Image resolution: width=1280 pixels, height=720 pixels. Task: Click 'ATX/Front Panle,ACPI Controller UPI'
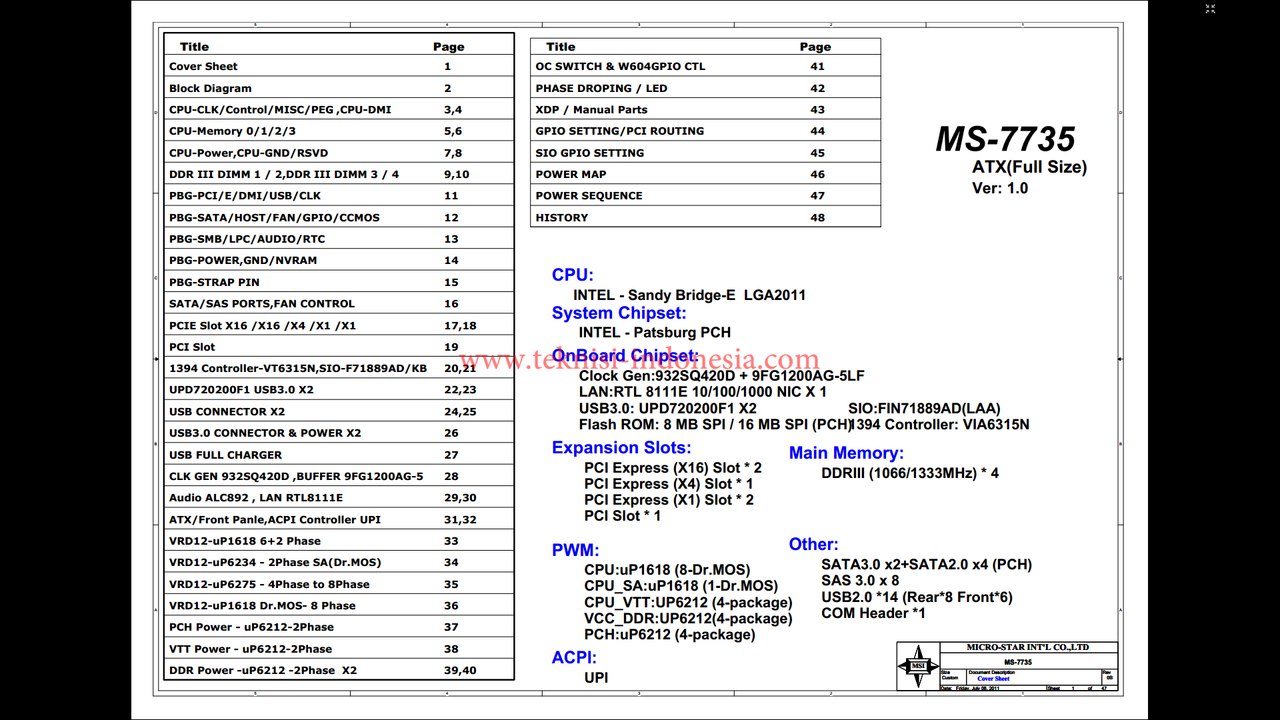click(x=339, y=519)
